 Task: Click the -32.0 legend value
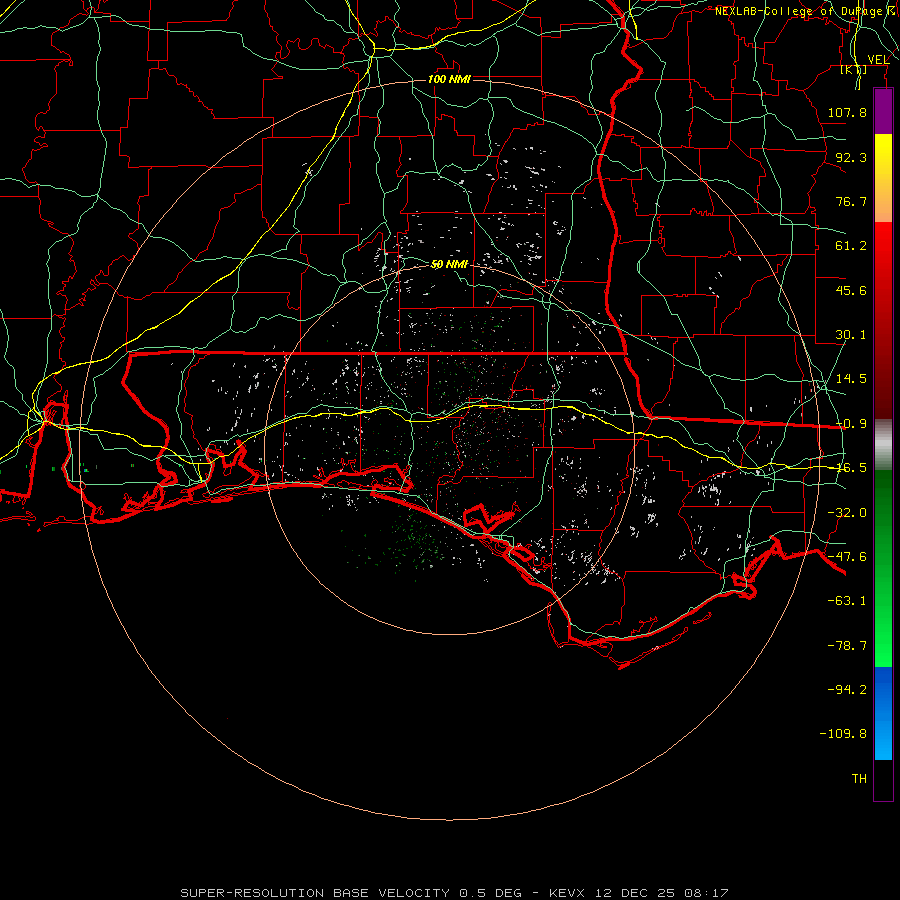[847, 513]
